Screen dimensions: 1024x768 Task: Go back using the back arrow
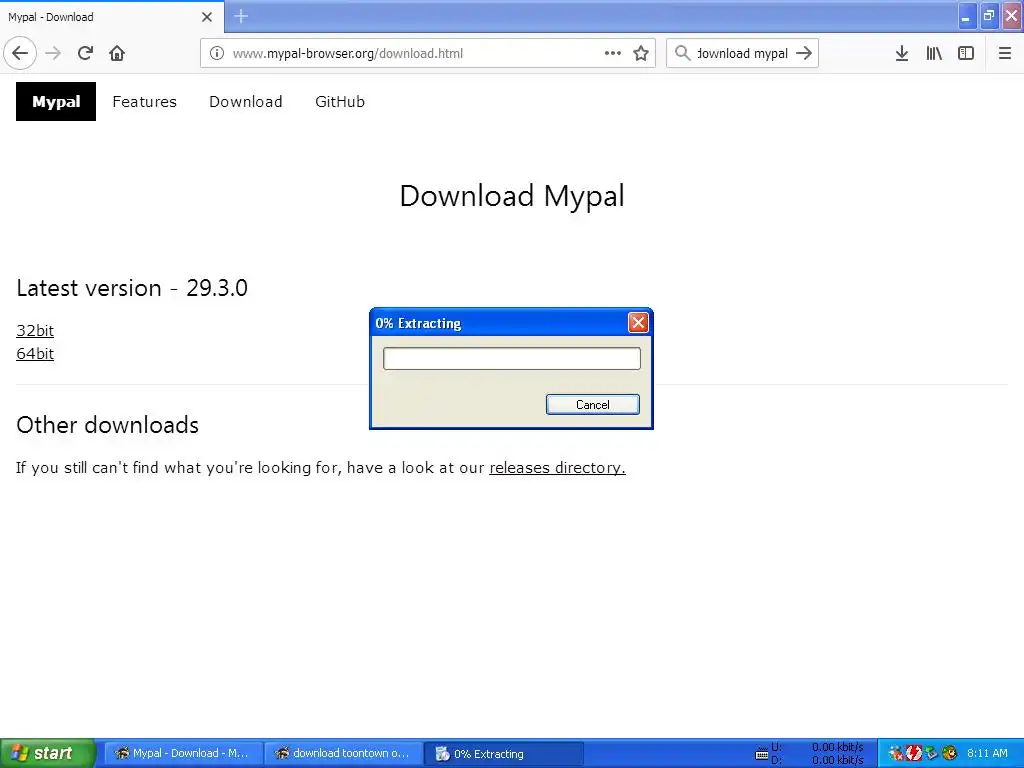(x=20, y=53)
